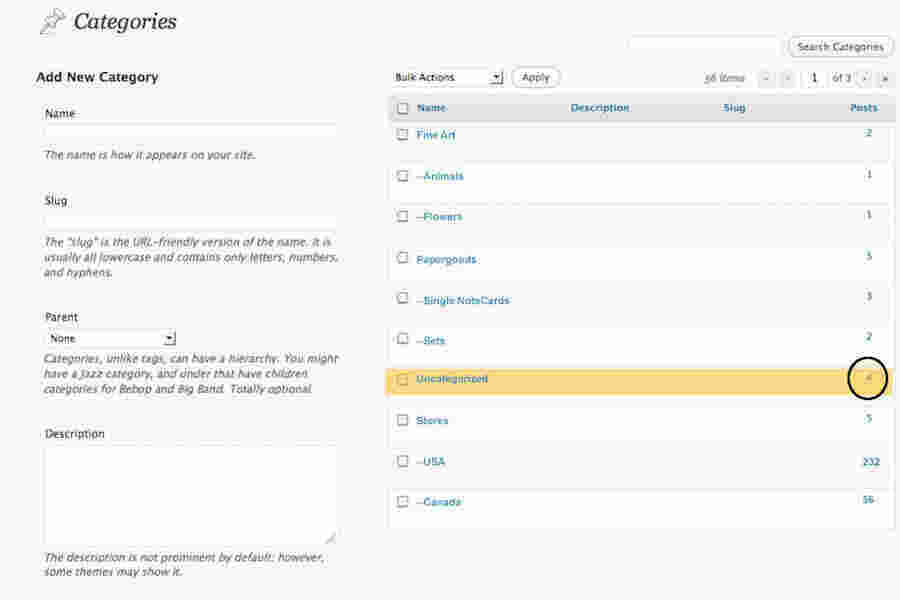Jump to last page of categories
The image size is (900, 600).
[x=885, y=78]
